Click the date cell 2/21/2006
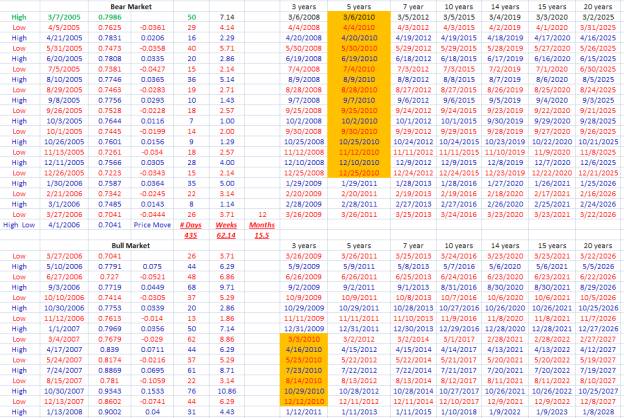This screenshot has height=418, width=624. 64,193
